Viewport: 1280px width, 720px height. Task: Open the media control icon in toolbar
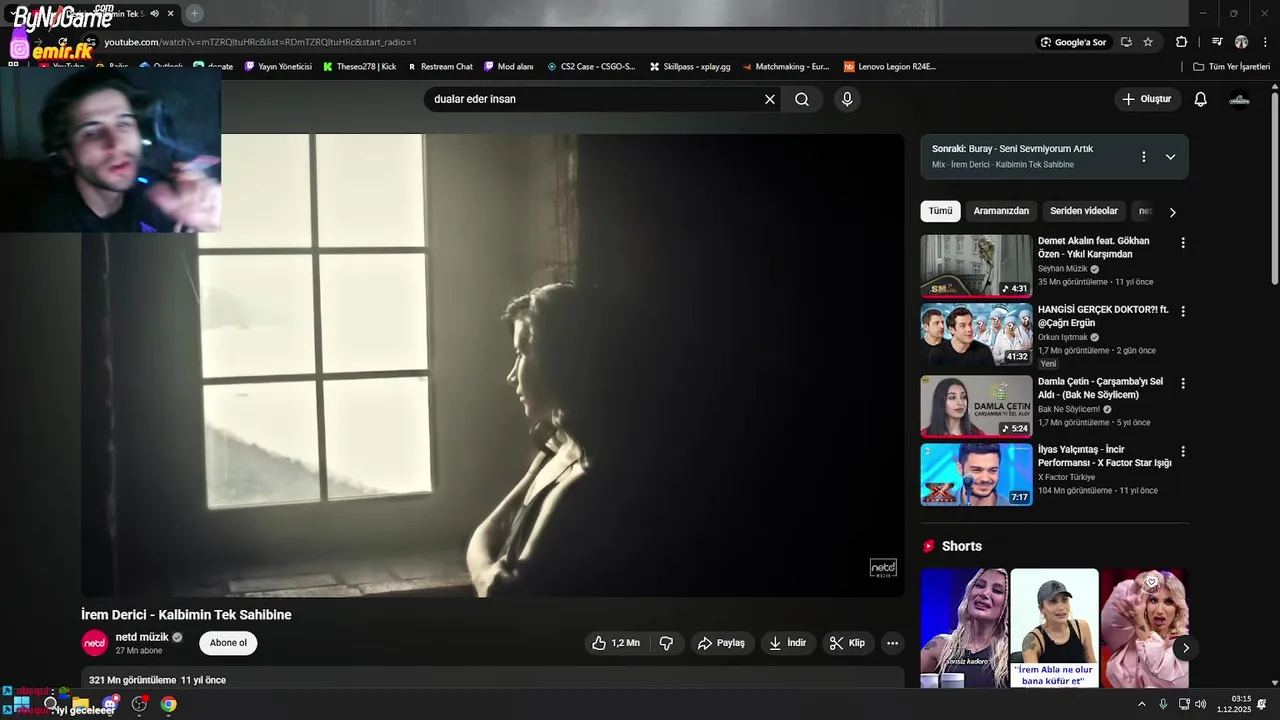(x=1217, y=42)
